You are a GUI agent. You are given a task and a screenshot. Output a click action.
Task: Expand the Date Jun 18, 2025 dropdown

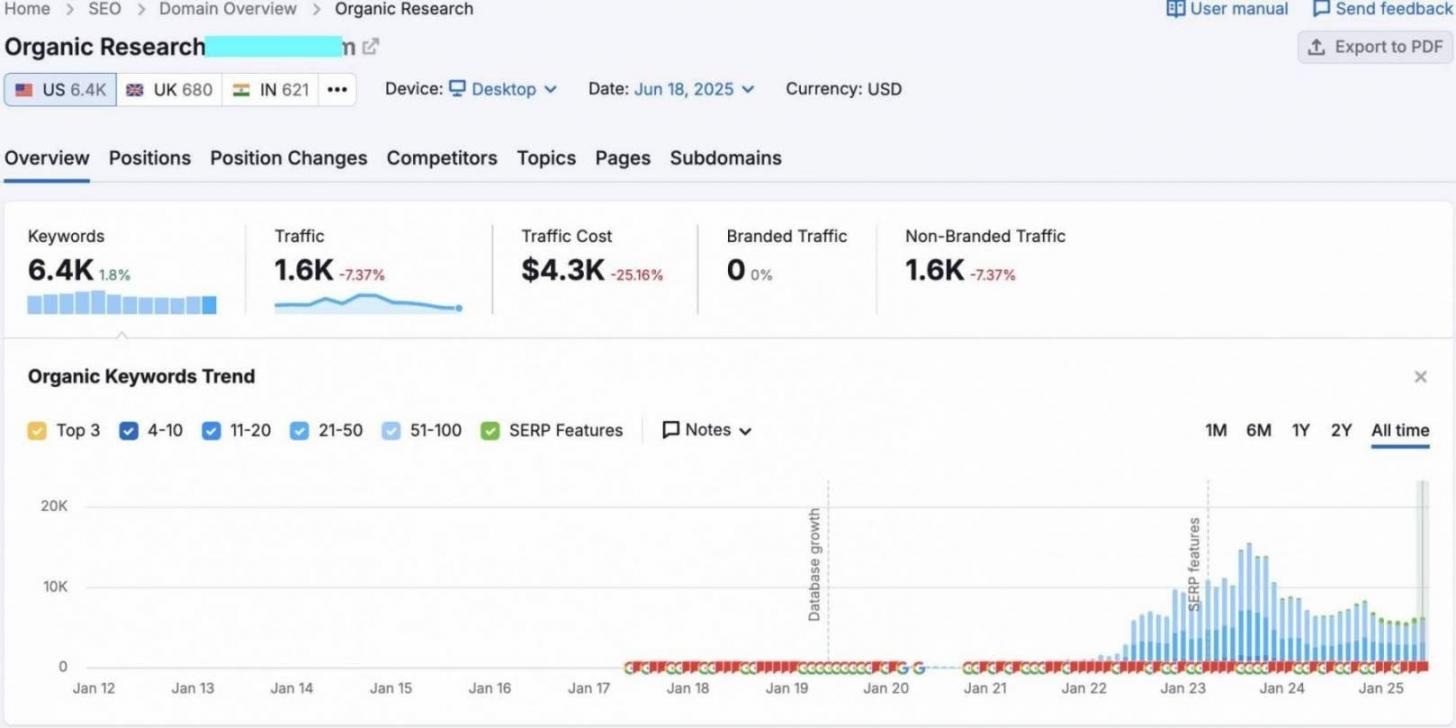pos(694,89)
